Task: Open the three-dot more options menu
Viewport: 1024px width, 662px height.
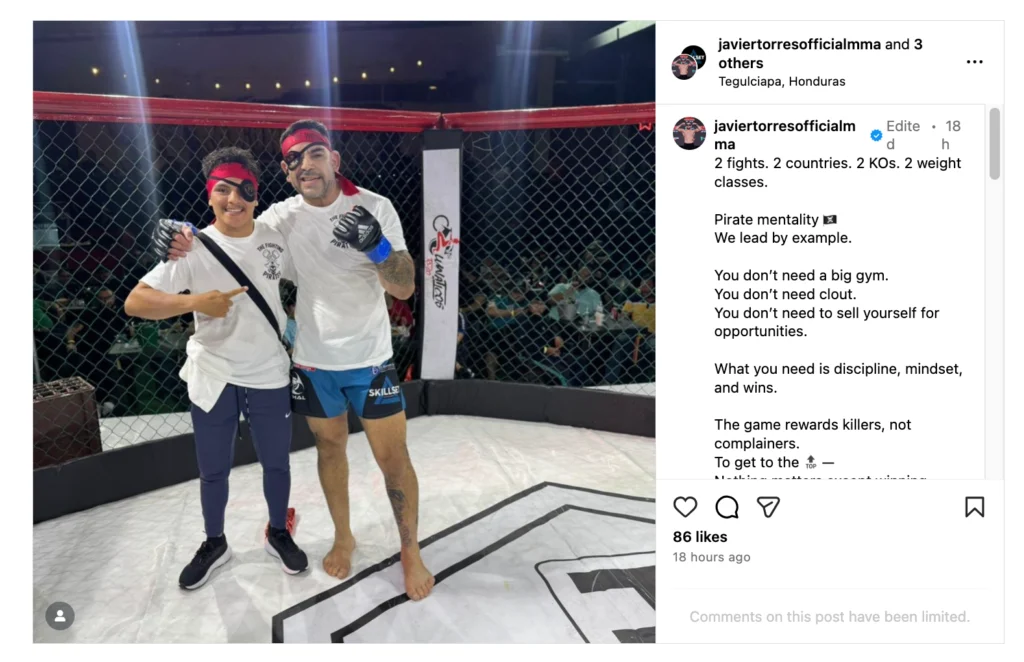Action: pyautogui.click(x=974, y=62)
